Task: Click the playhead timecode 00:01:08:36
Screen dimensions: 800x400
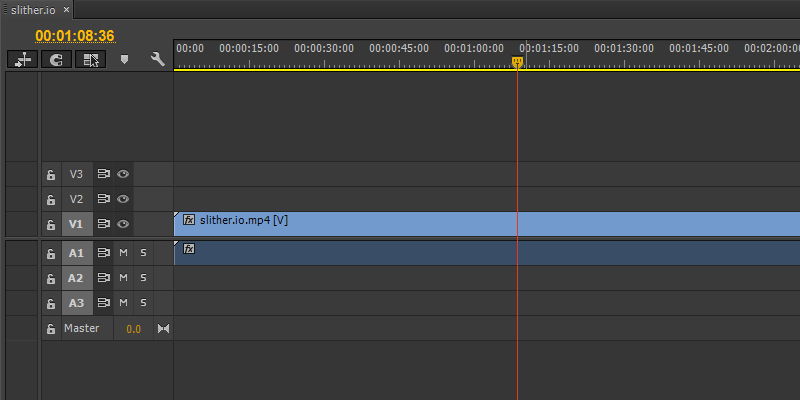Action: (74, 36)
